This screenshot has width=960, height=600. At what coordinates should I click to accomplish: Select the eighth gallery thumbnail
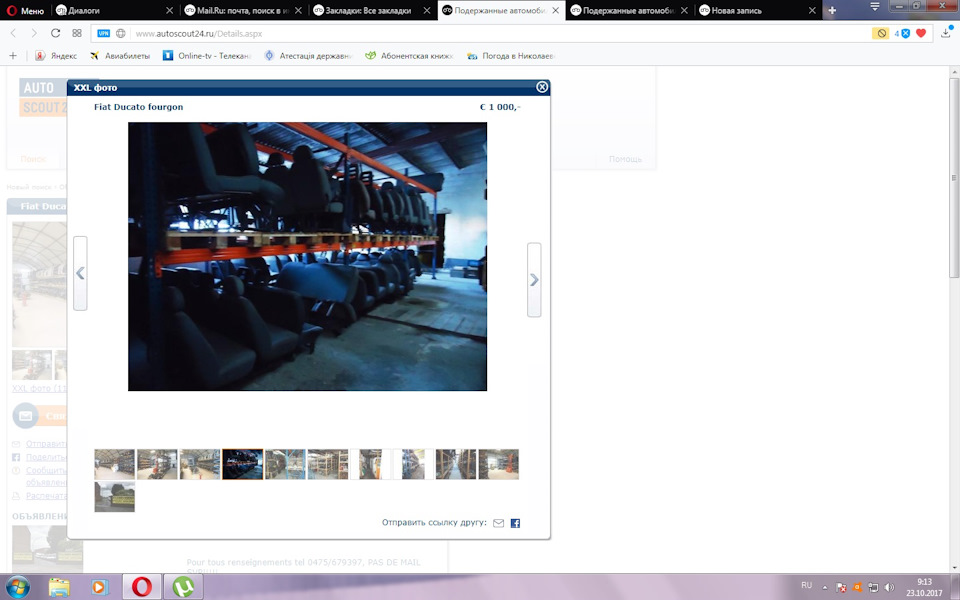pos(413,464)
